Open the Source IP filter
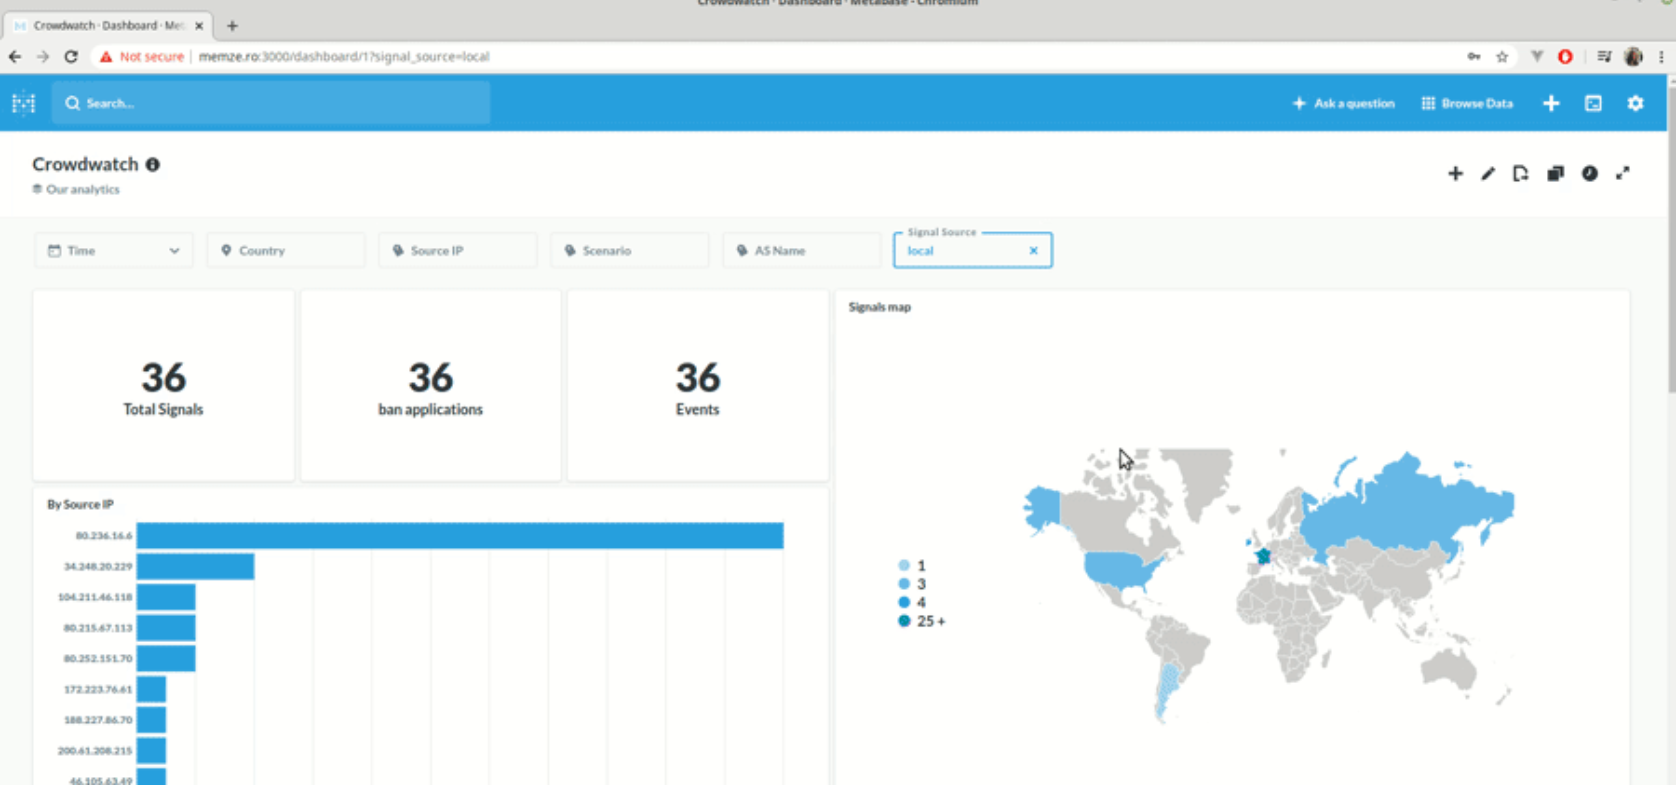1676x798 pixels. point(458,251)
